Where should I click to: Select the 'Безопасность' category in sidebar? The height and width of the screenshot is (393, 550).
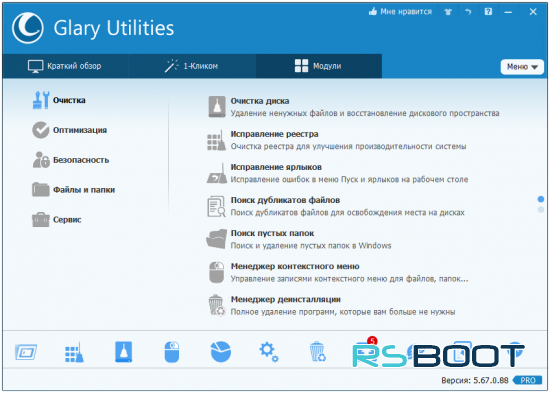pos(71,160)
